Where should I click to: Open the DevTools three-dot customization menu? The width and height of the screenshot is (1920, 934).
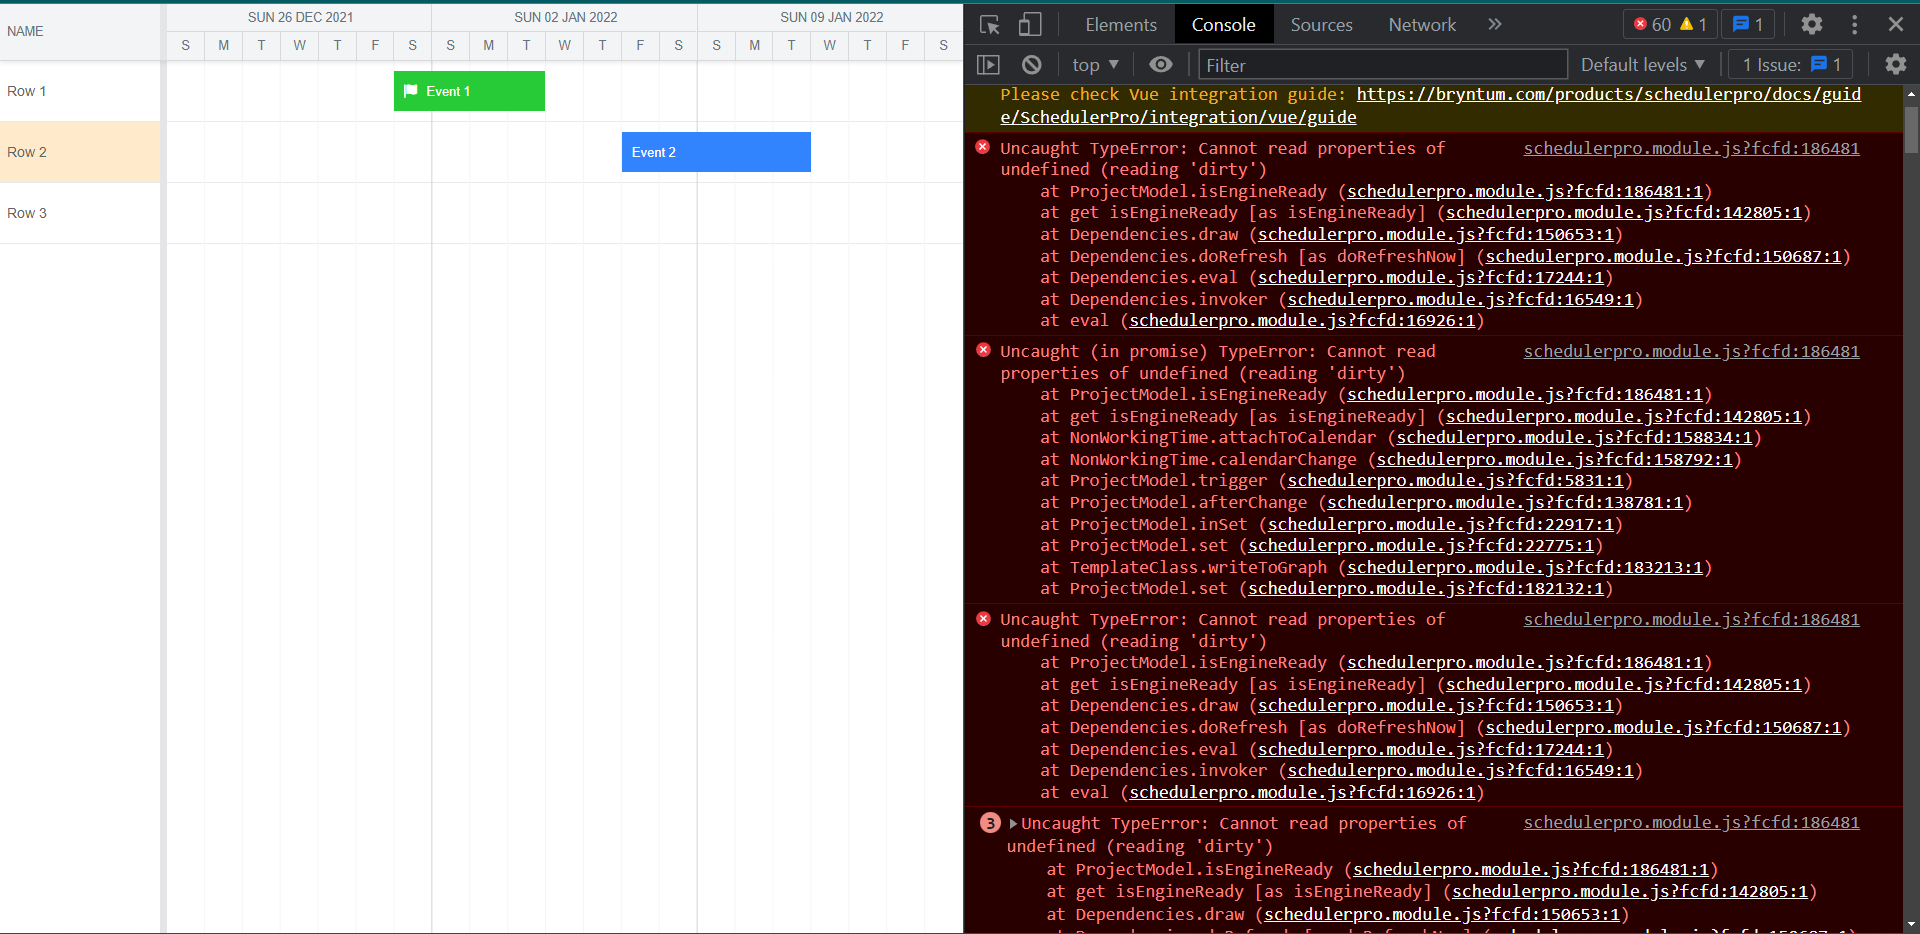(x=1853, y=24)
